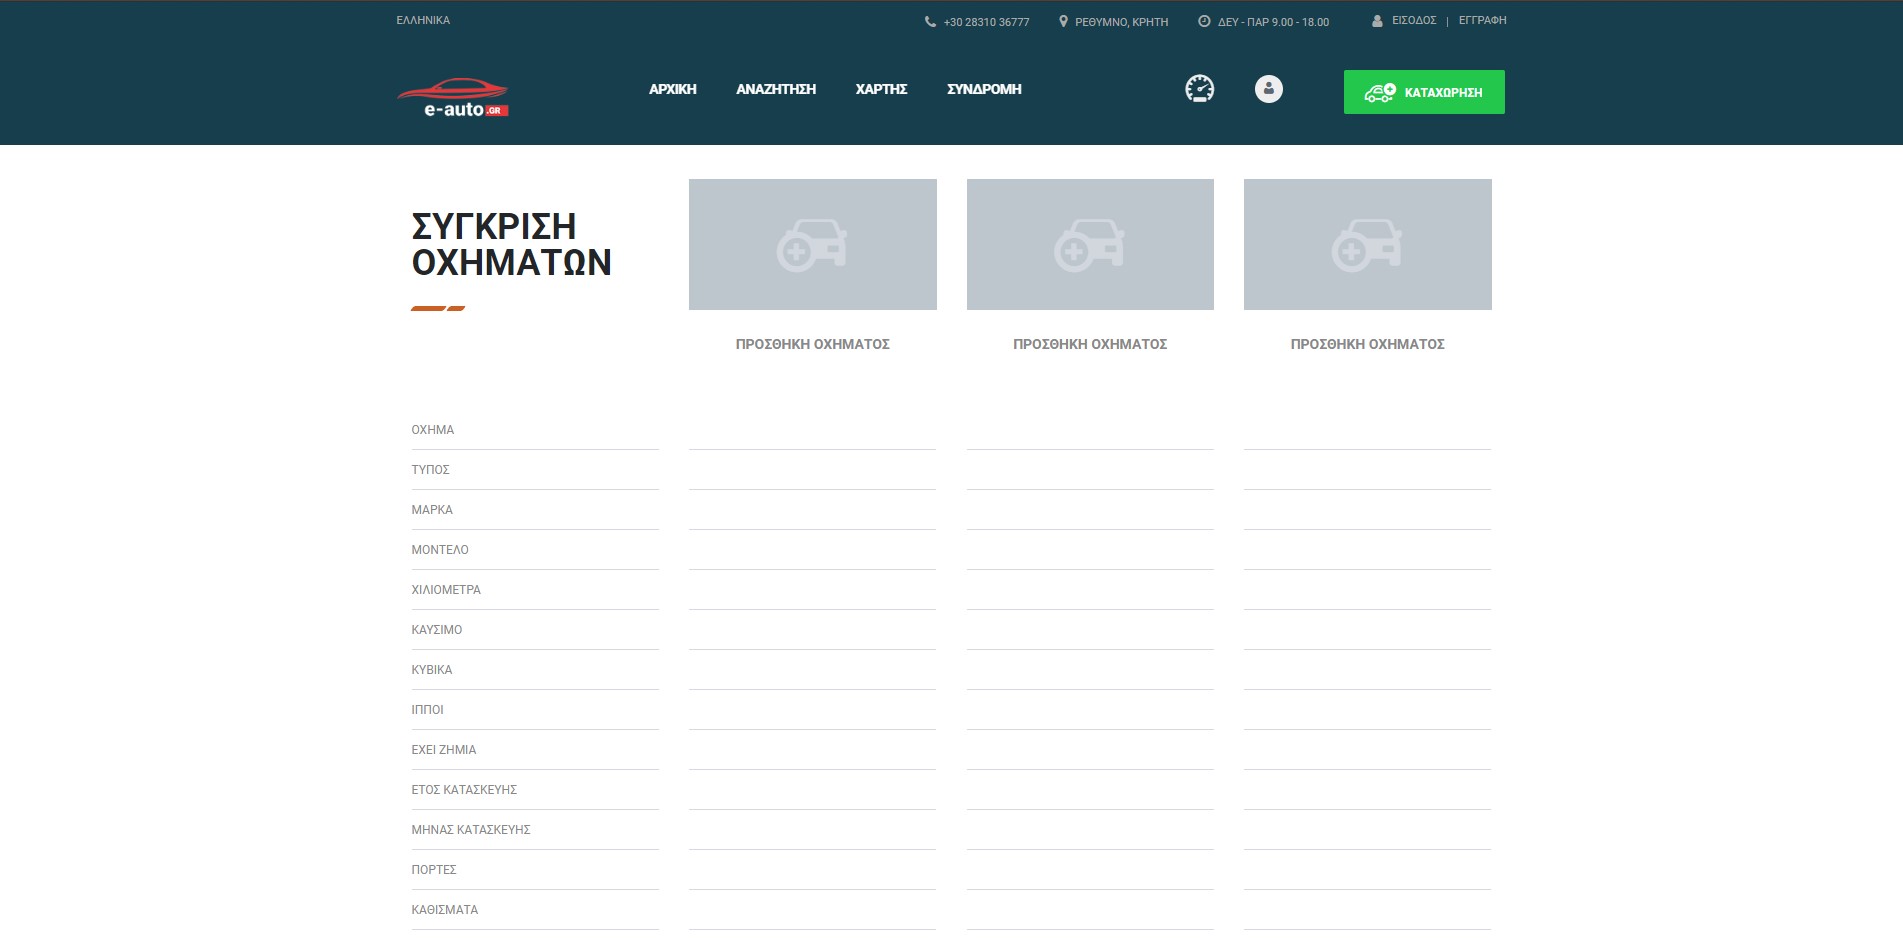Click the phone icon beside +30 28310 36777

[x=930, y=22]
